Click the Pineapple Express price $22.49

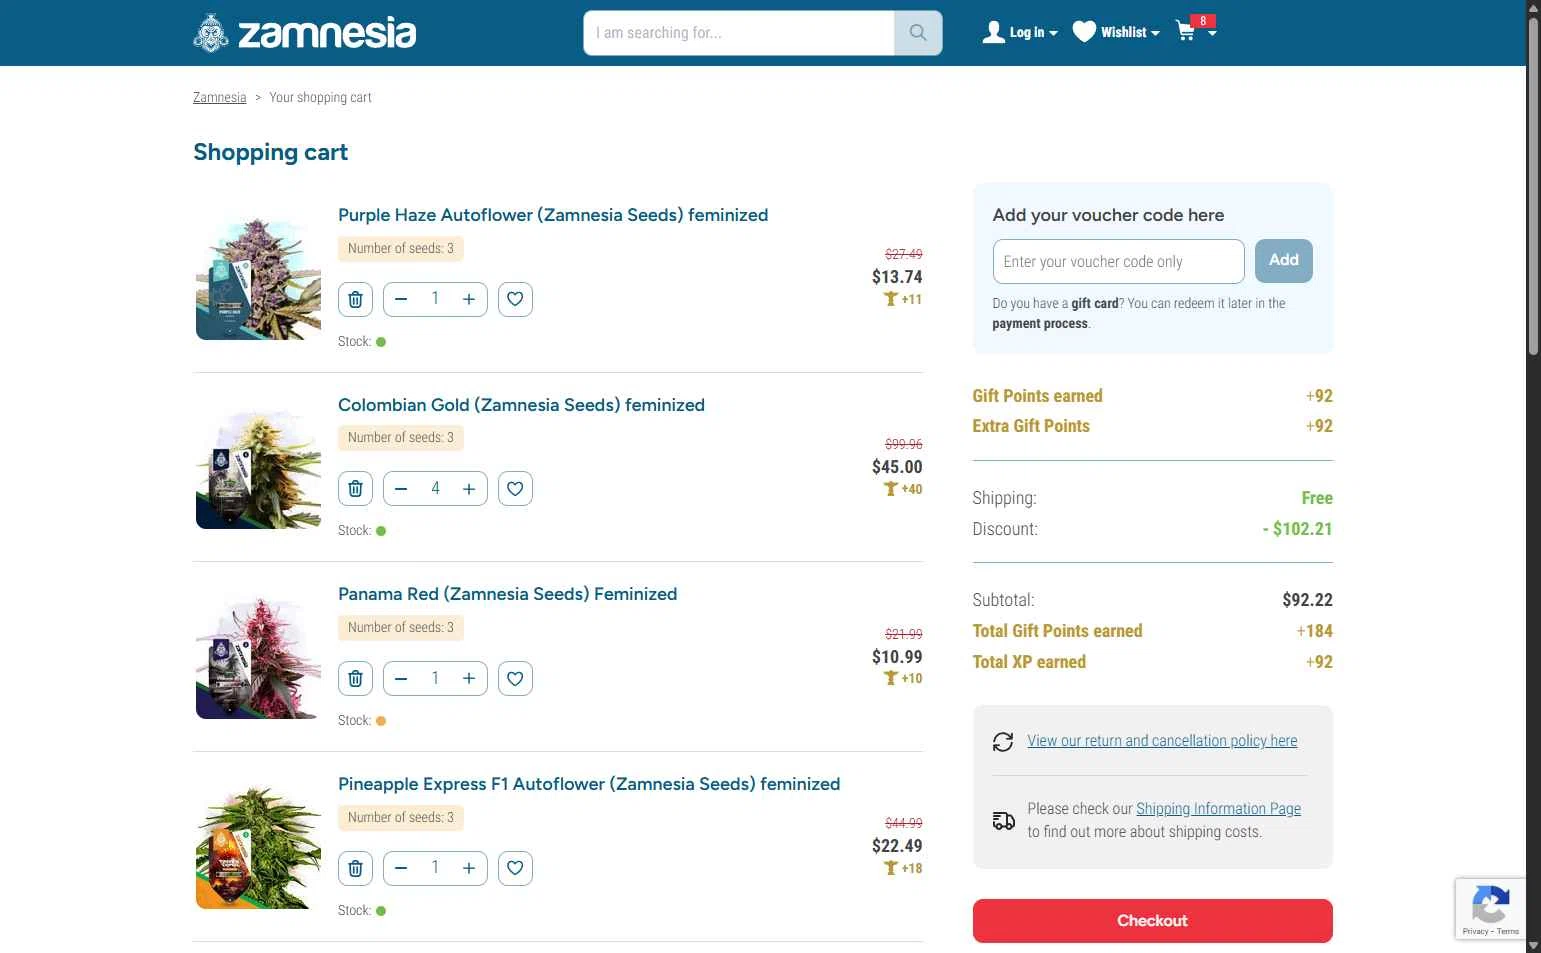point(897,846)
